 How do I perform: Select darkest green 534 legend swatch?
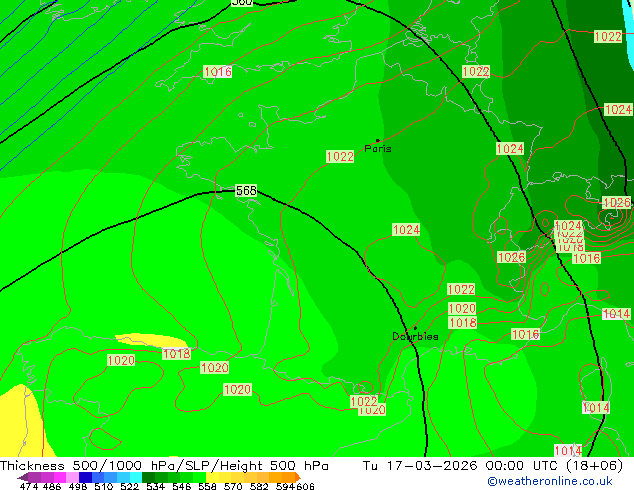coord(148,477)
